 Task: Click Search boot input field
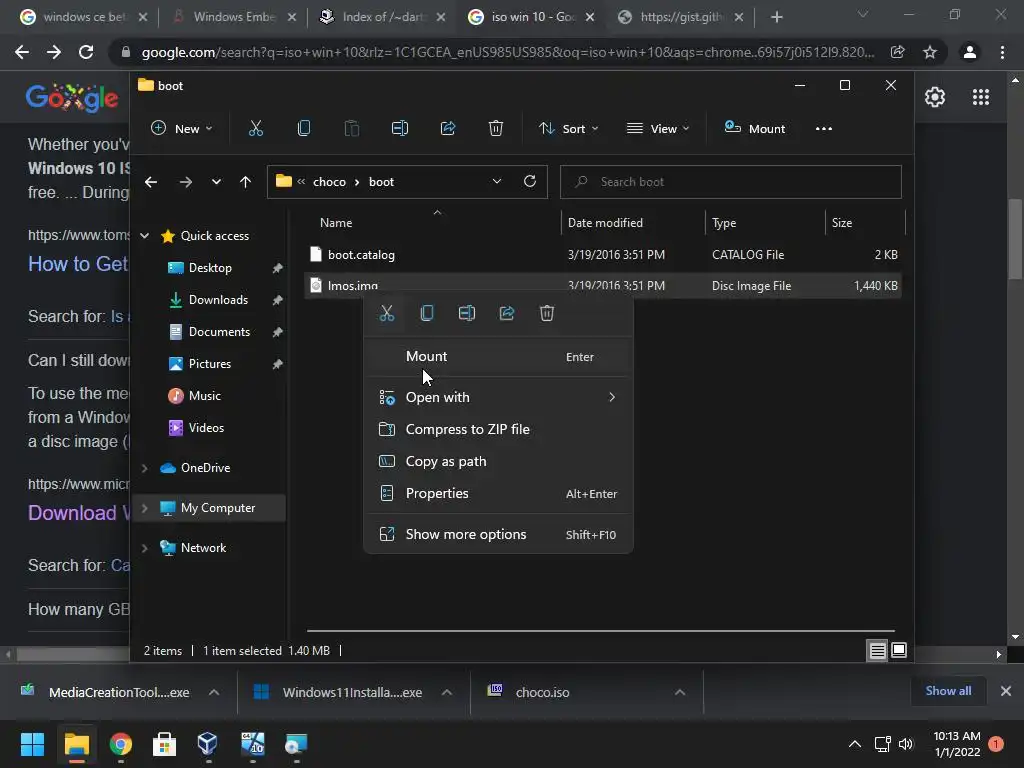coord(731,182)
